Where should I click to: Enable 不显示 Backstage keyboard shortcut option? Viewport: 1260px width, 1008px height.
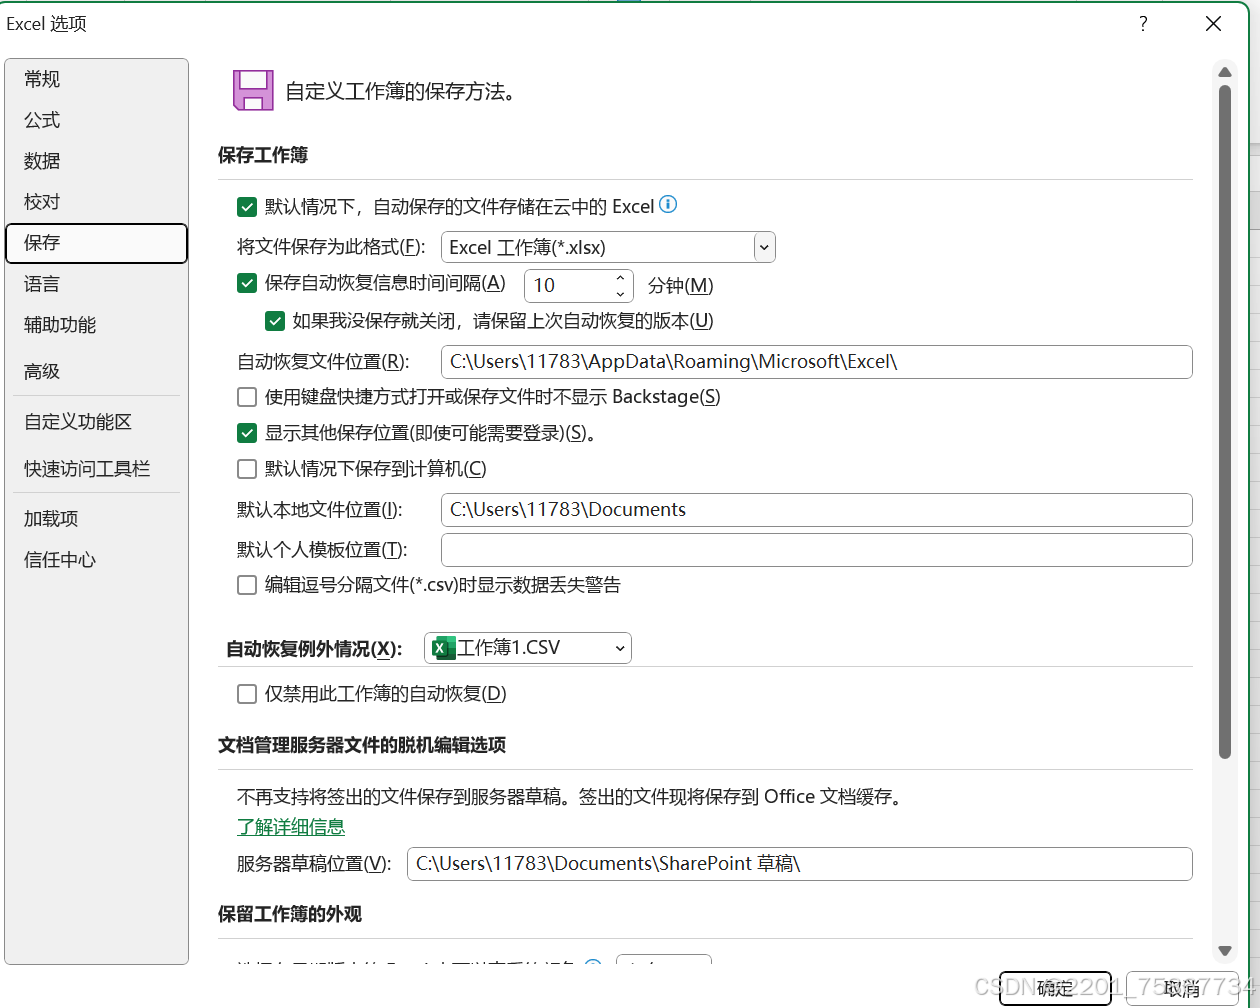247,397
